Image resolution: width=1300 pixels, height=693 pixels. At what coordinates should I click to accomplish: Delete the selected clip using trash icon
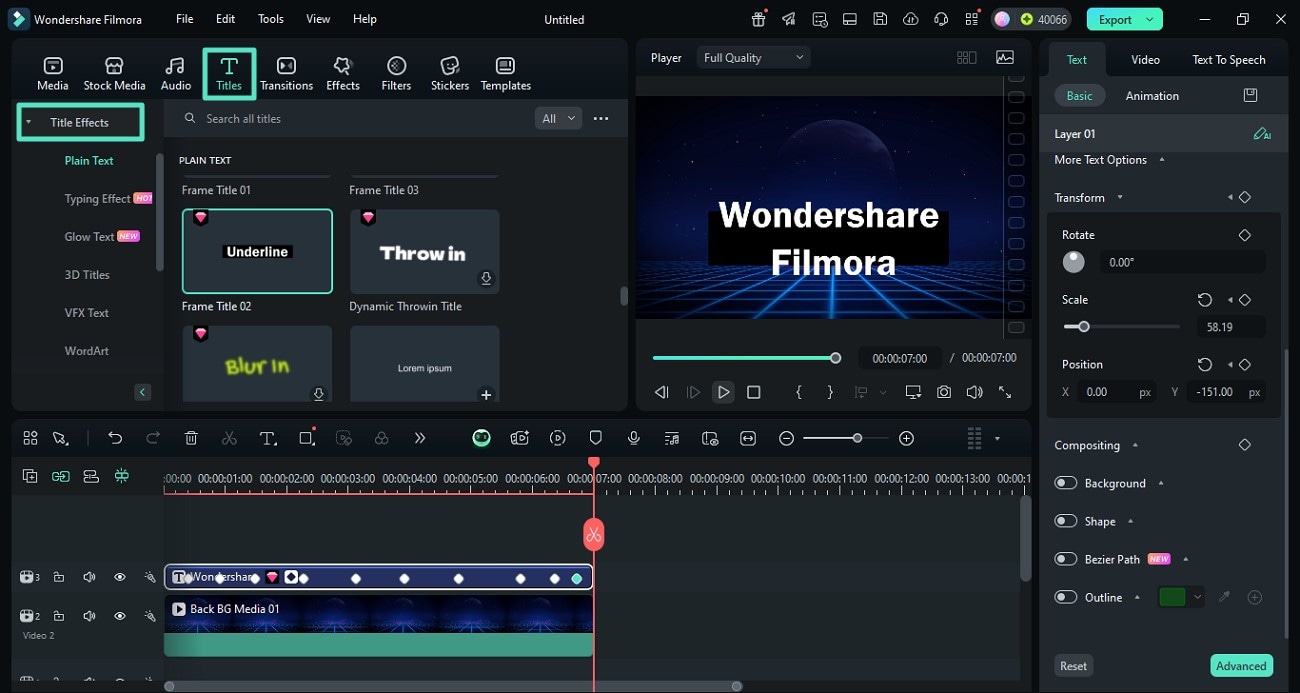coord(191,438)
